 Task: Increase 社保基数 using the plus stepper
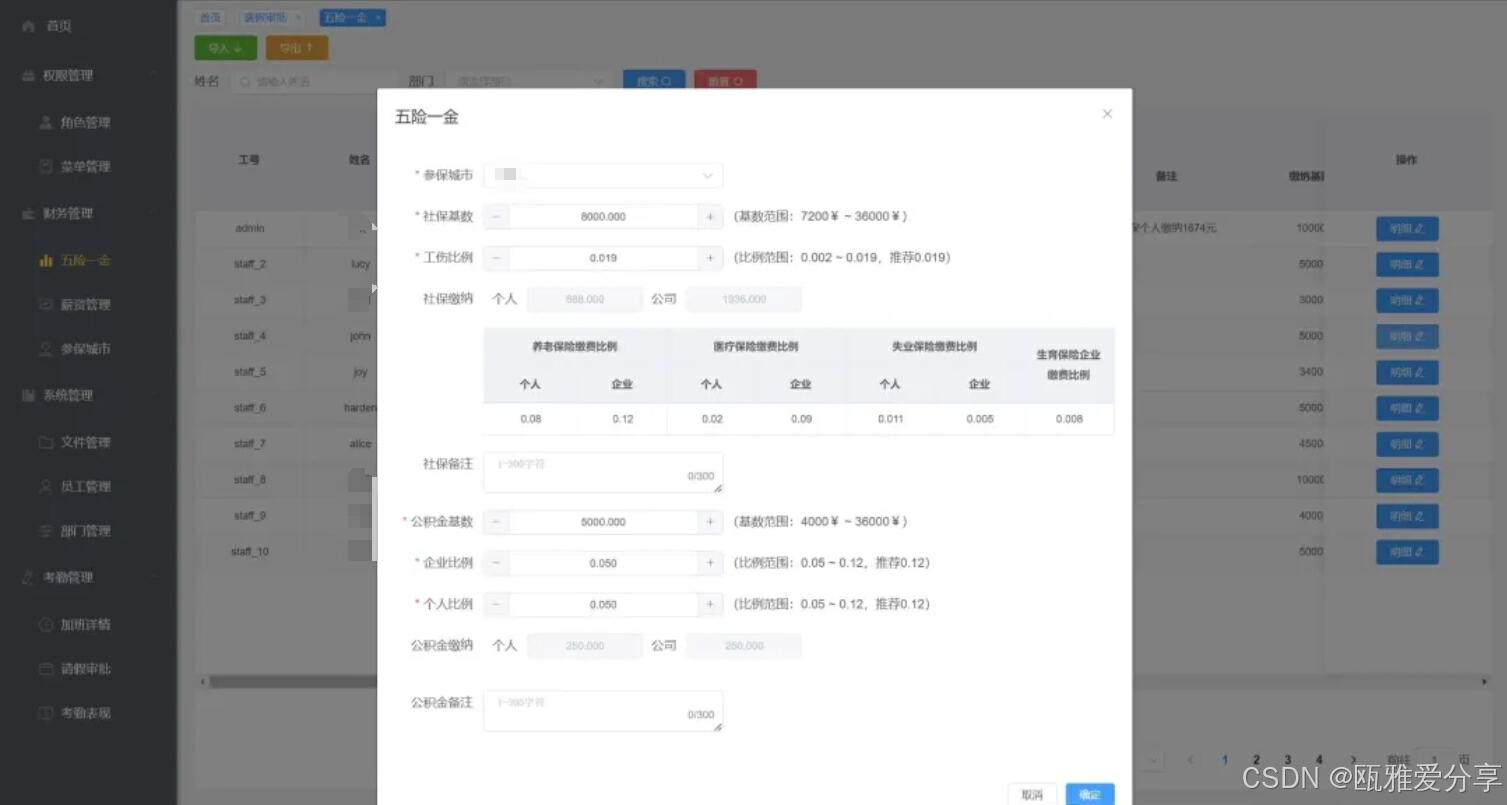711,216
